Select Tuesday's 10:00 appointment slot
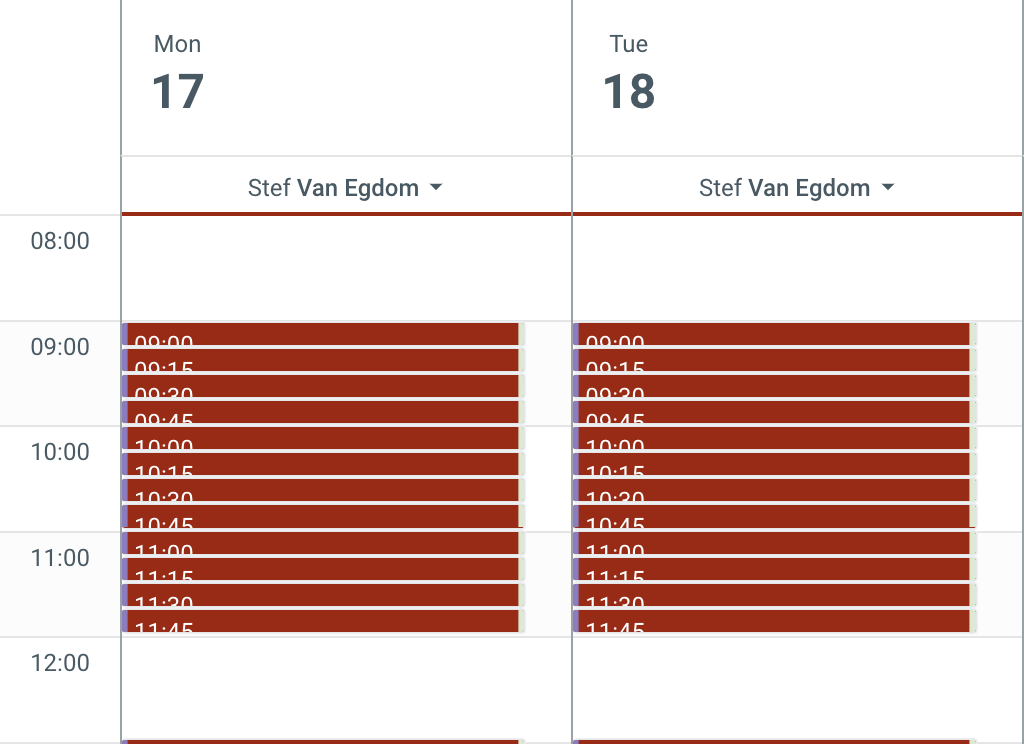 pos(773,438)
